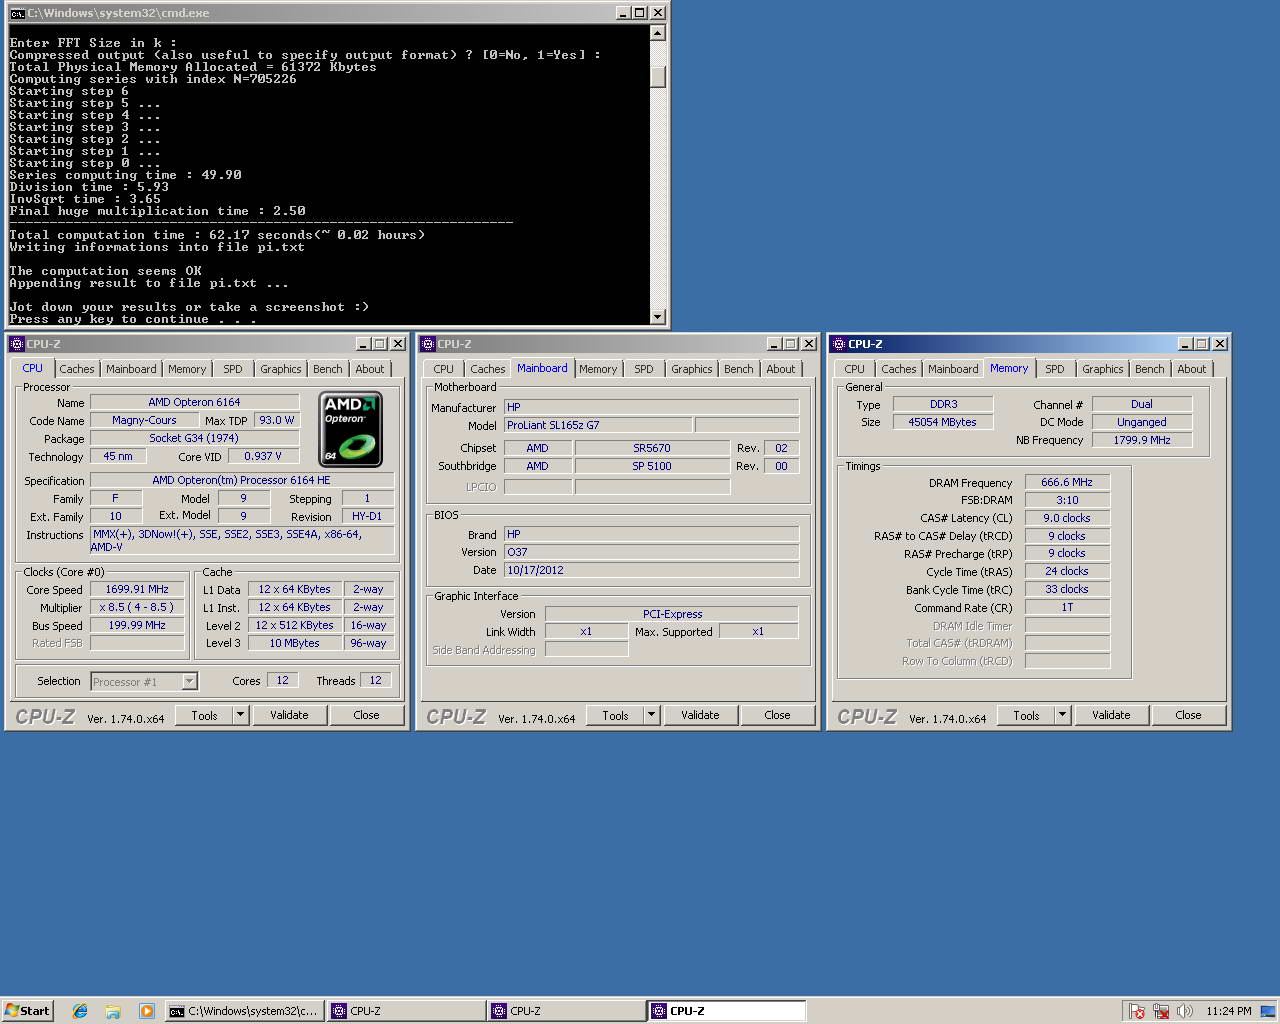Click the ProLiant SL165z G7 model field
Viewport: 1280px width, 1024px height.
coord(598,425)
